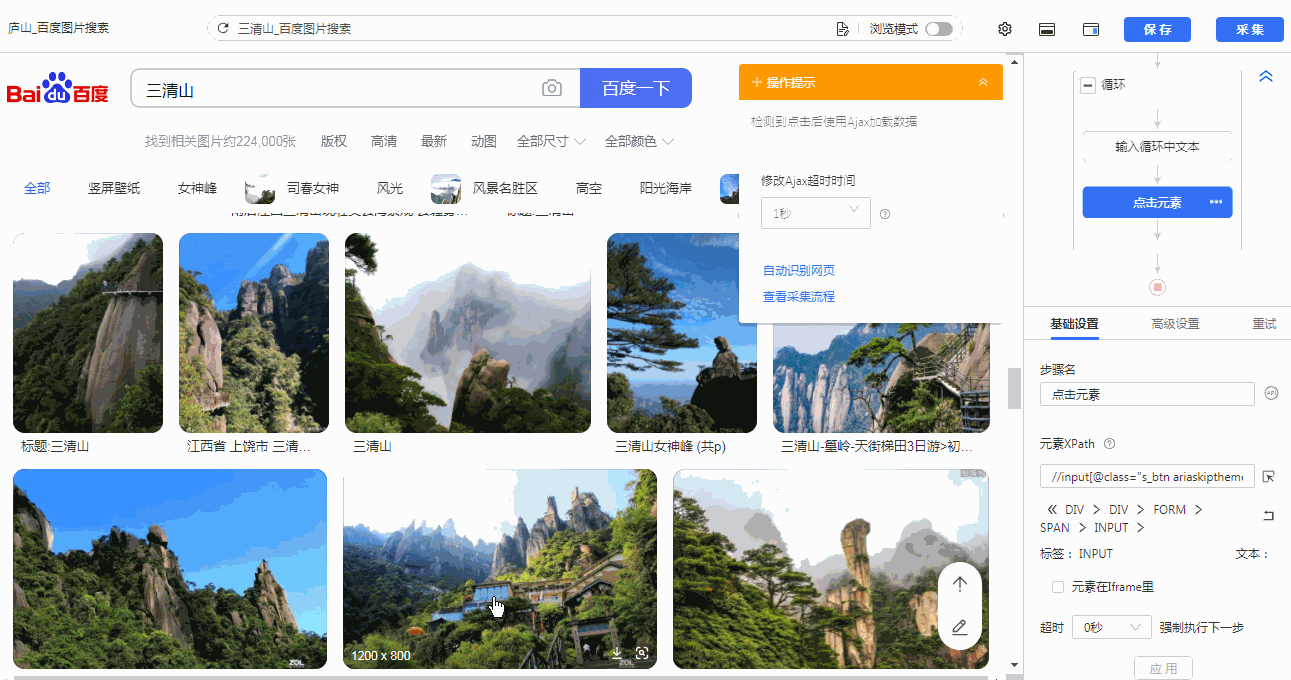This screenshot has width=1291, height=680.
Task: Open the 全部尺寸 filter dropdown
Action: pos(551,142)
